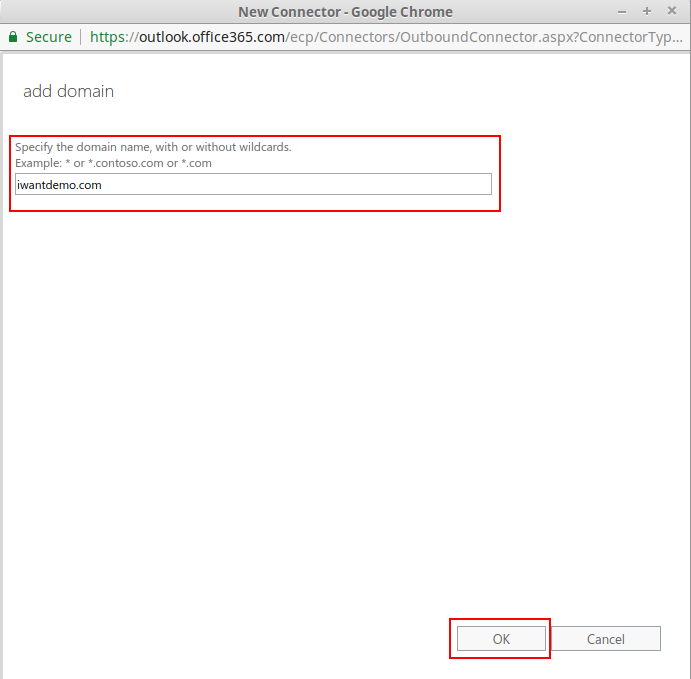Close the New Connector window
This screenshot has height=679, width=691.
point(670,11)
